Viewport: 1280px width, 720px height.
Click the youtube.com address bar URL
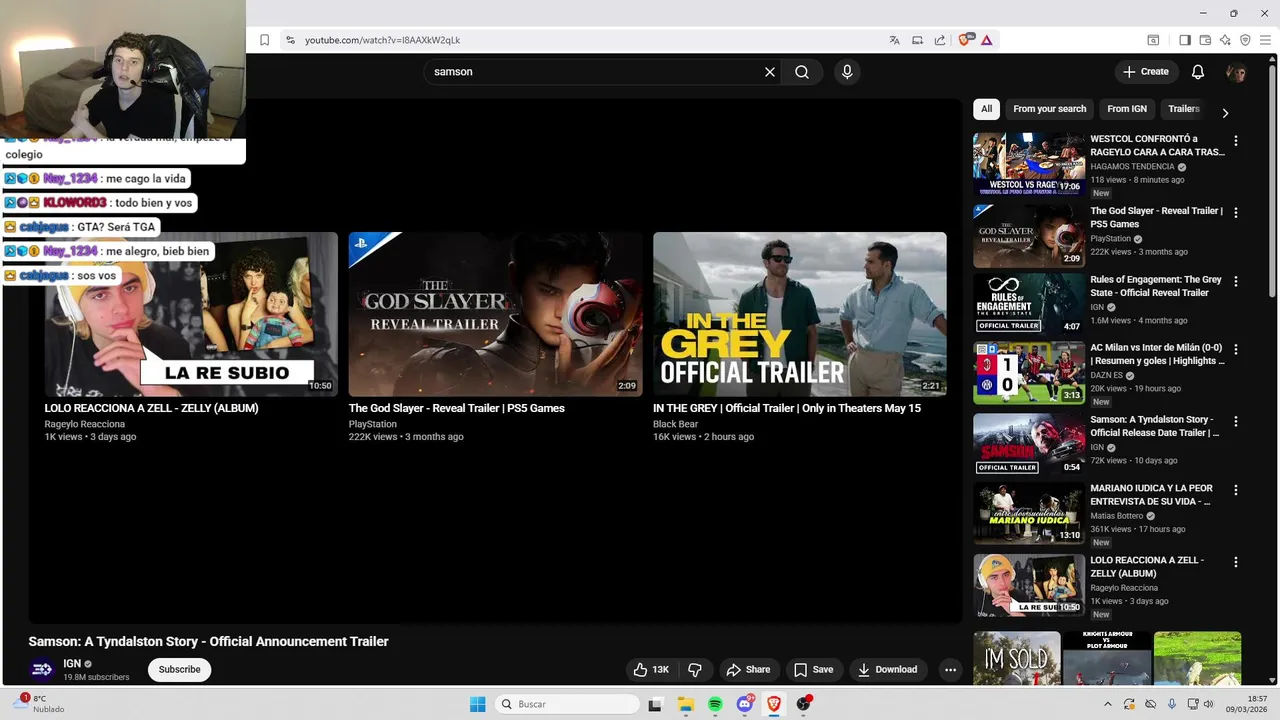[x=382, y=40]
